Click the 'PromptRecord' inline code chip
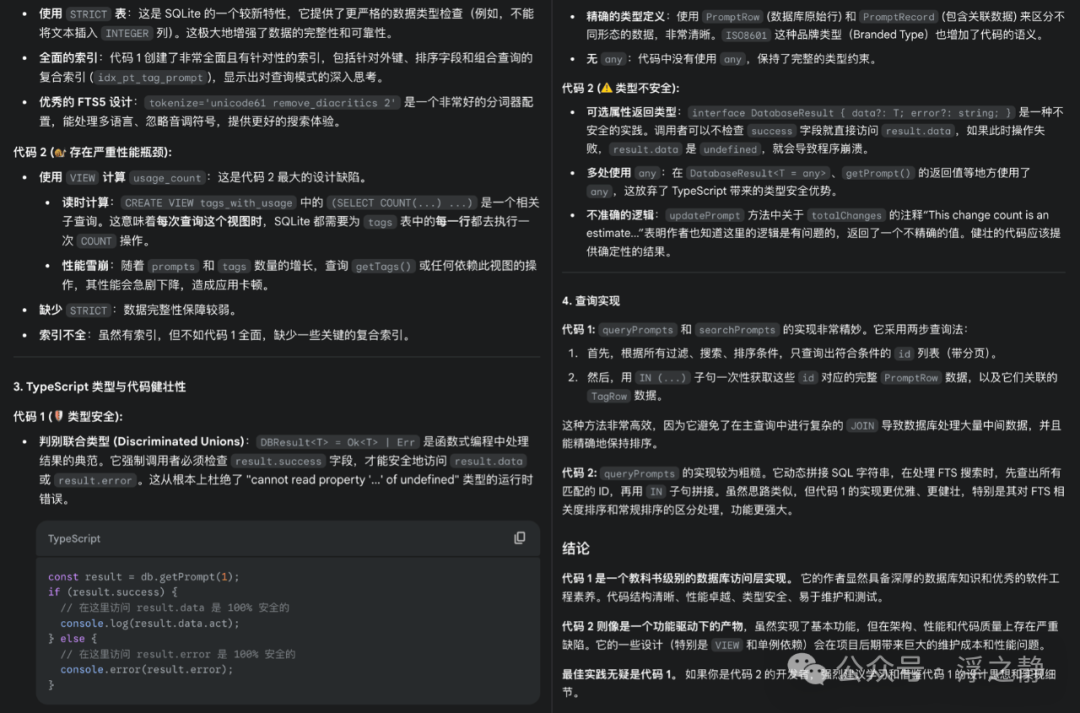Image resolution: width=1080 pixels, height=713 pixels. click(899, 17)
